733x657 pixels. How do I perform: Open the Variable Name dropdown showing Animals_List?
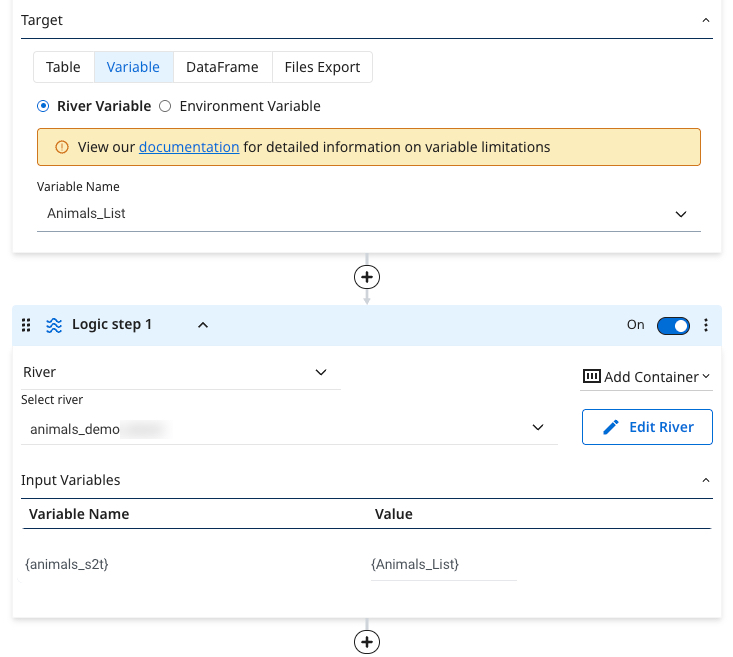(x=368, y=213)
